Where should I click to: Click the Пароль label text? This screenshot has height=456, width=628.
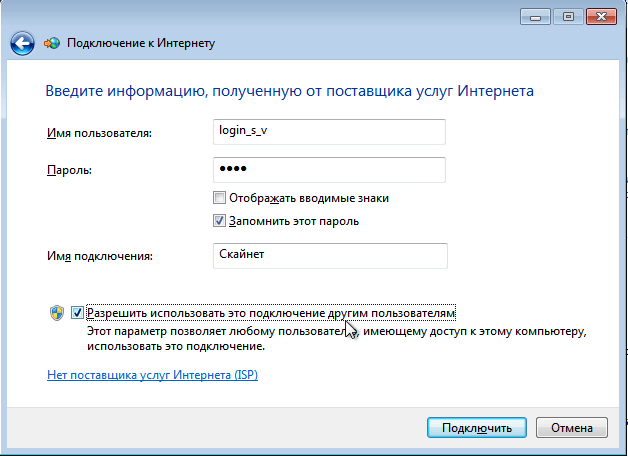coord(69,171)
